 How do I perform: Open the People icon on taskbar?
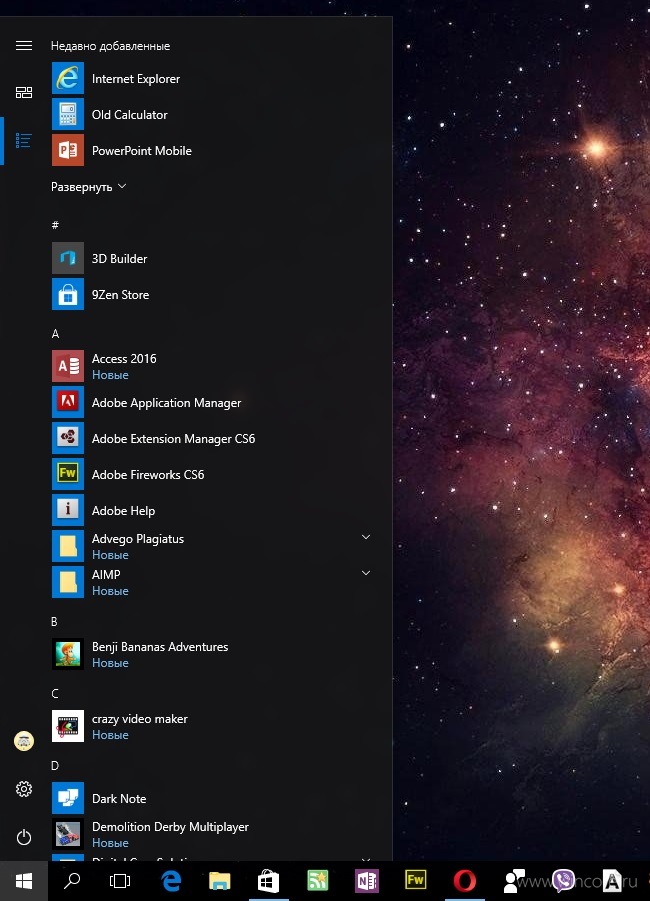pyautogui.click(x=513, y=881)
